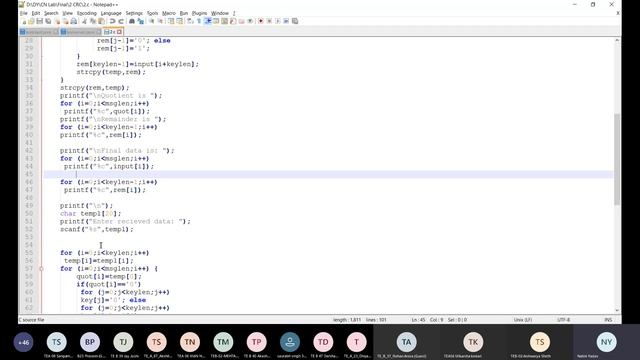
Task: Collapse the for-loop fold marker at line 57
Action: click(x=41, y=269)
